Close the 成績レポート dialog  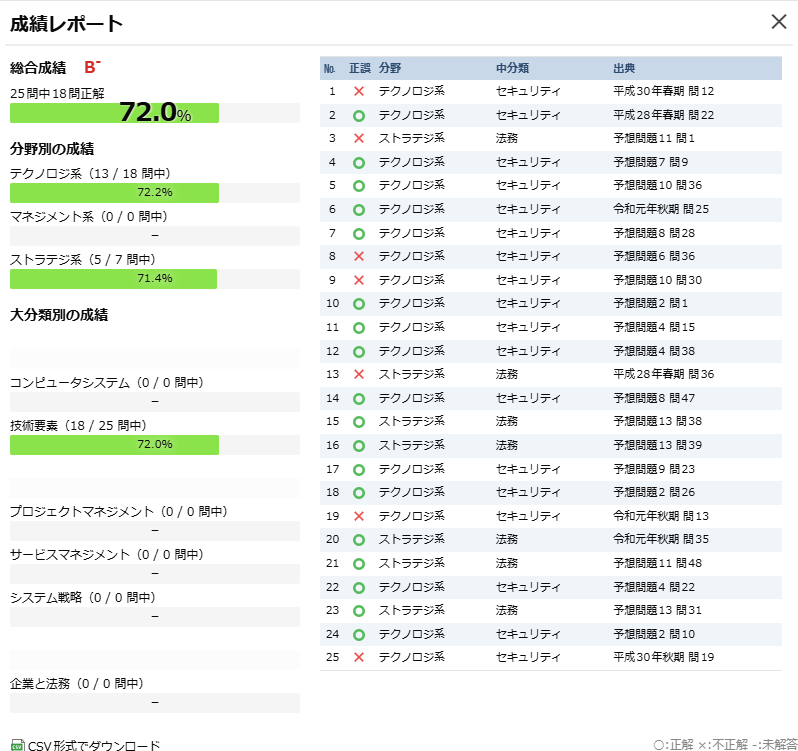pos(779,22)
